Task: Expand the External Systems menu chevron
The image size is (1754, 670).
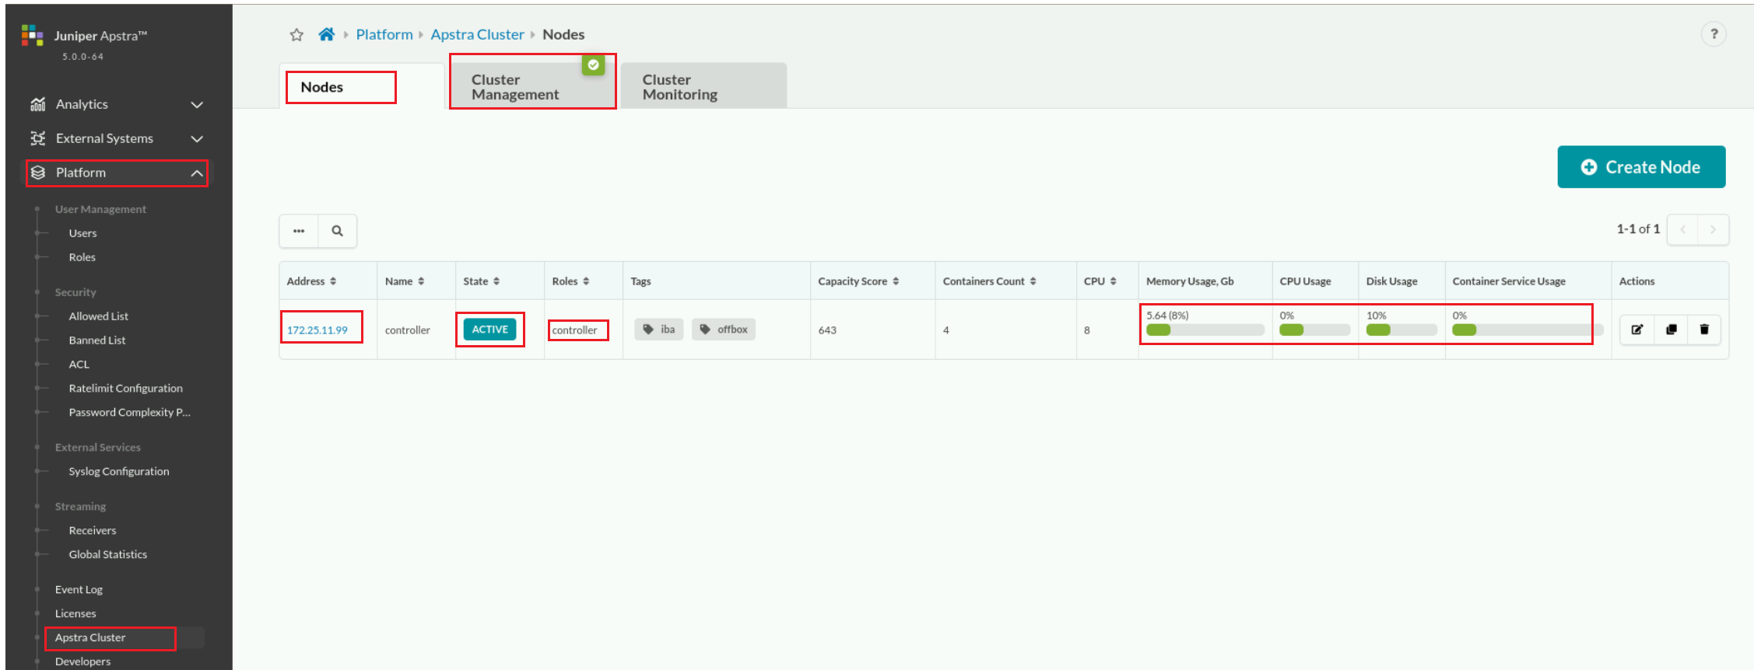Action: pyautogui.click(x=197, y=139)
